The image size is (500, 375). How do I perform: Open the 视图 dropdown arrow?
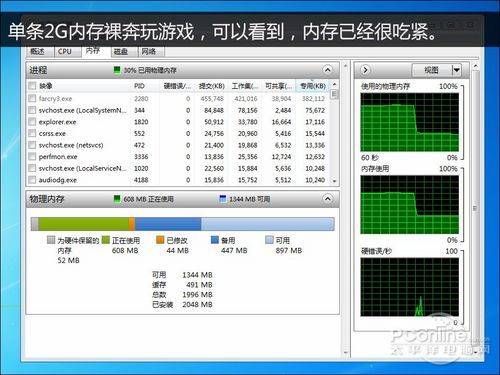click(x=456, y=70)
